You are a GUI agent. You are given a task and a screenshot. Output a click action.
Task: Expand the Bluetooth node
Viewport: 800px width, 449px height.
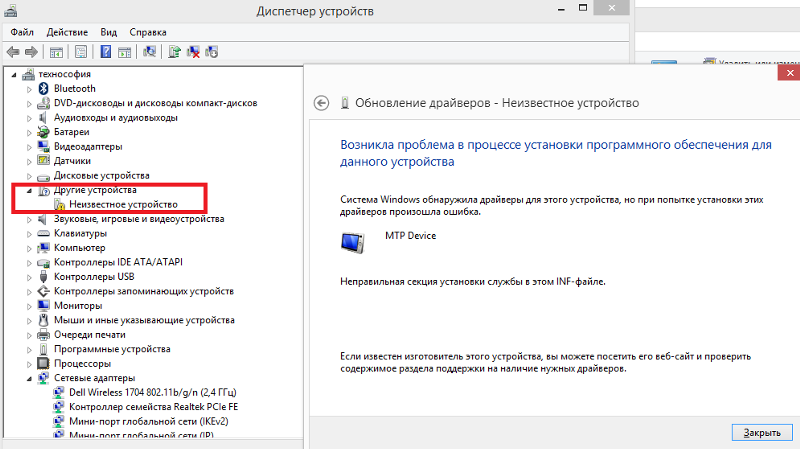[29, 89]
